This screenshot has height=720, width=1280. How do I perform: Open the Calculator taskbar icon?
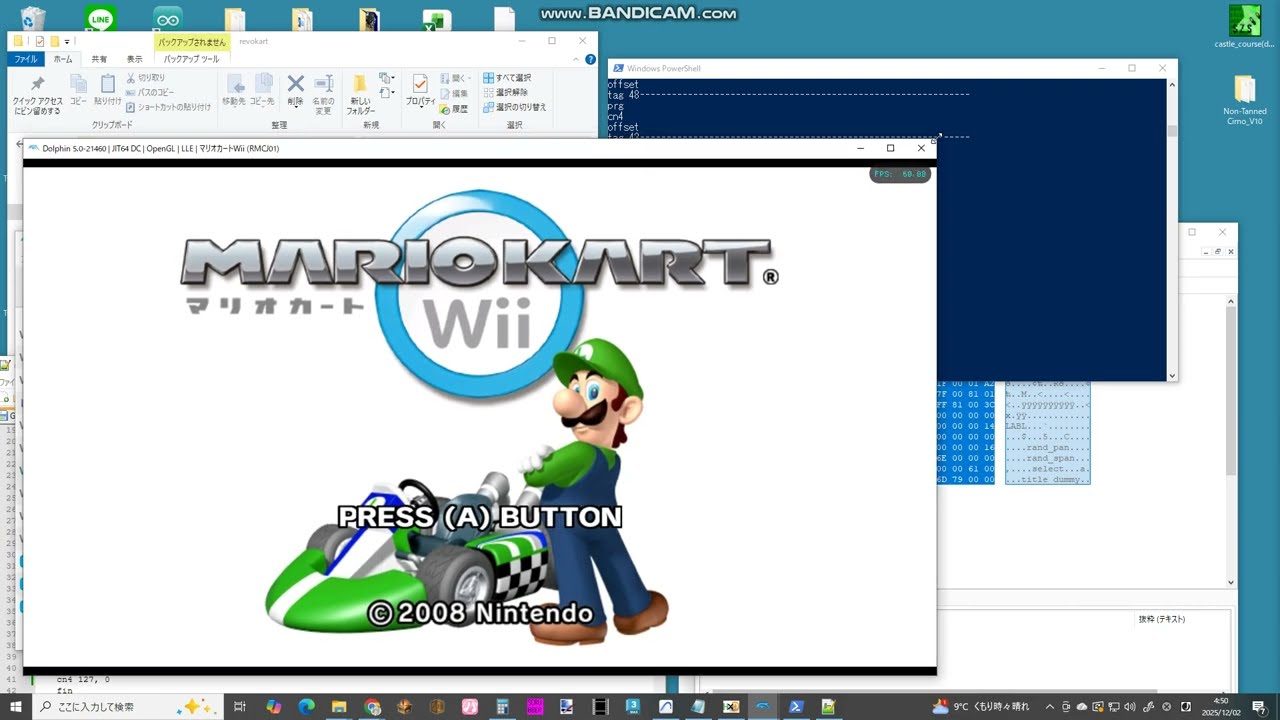[x=502, y=707]
